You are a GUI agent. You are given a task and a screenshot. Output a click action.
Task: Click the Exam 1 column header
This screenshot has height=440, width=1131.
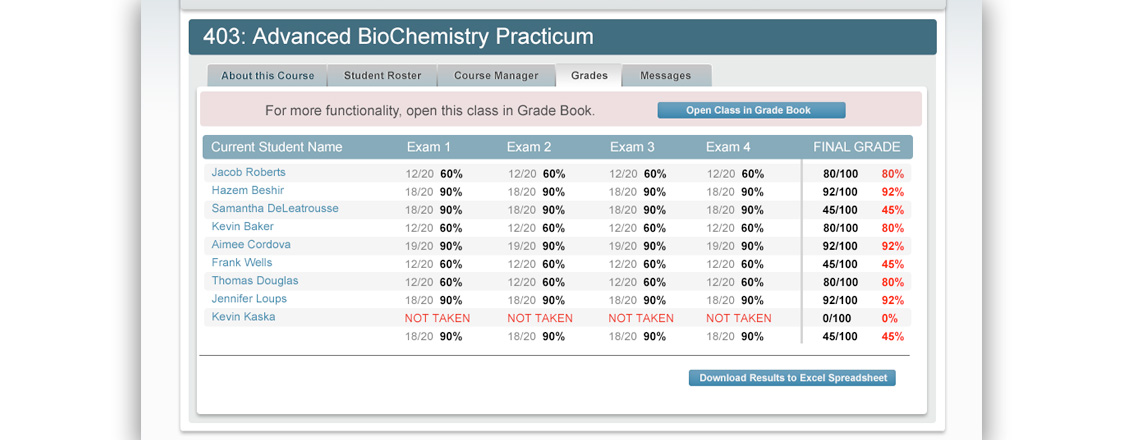[x=428, y=147]
